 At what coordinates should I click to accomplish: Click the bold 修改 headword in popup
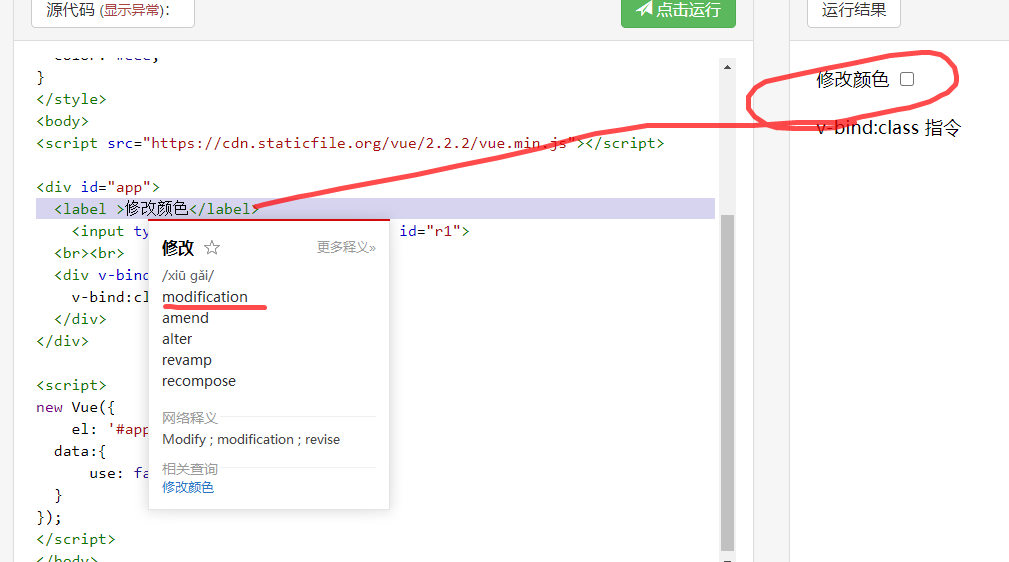(x=178, y=248)
